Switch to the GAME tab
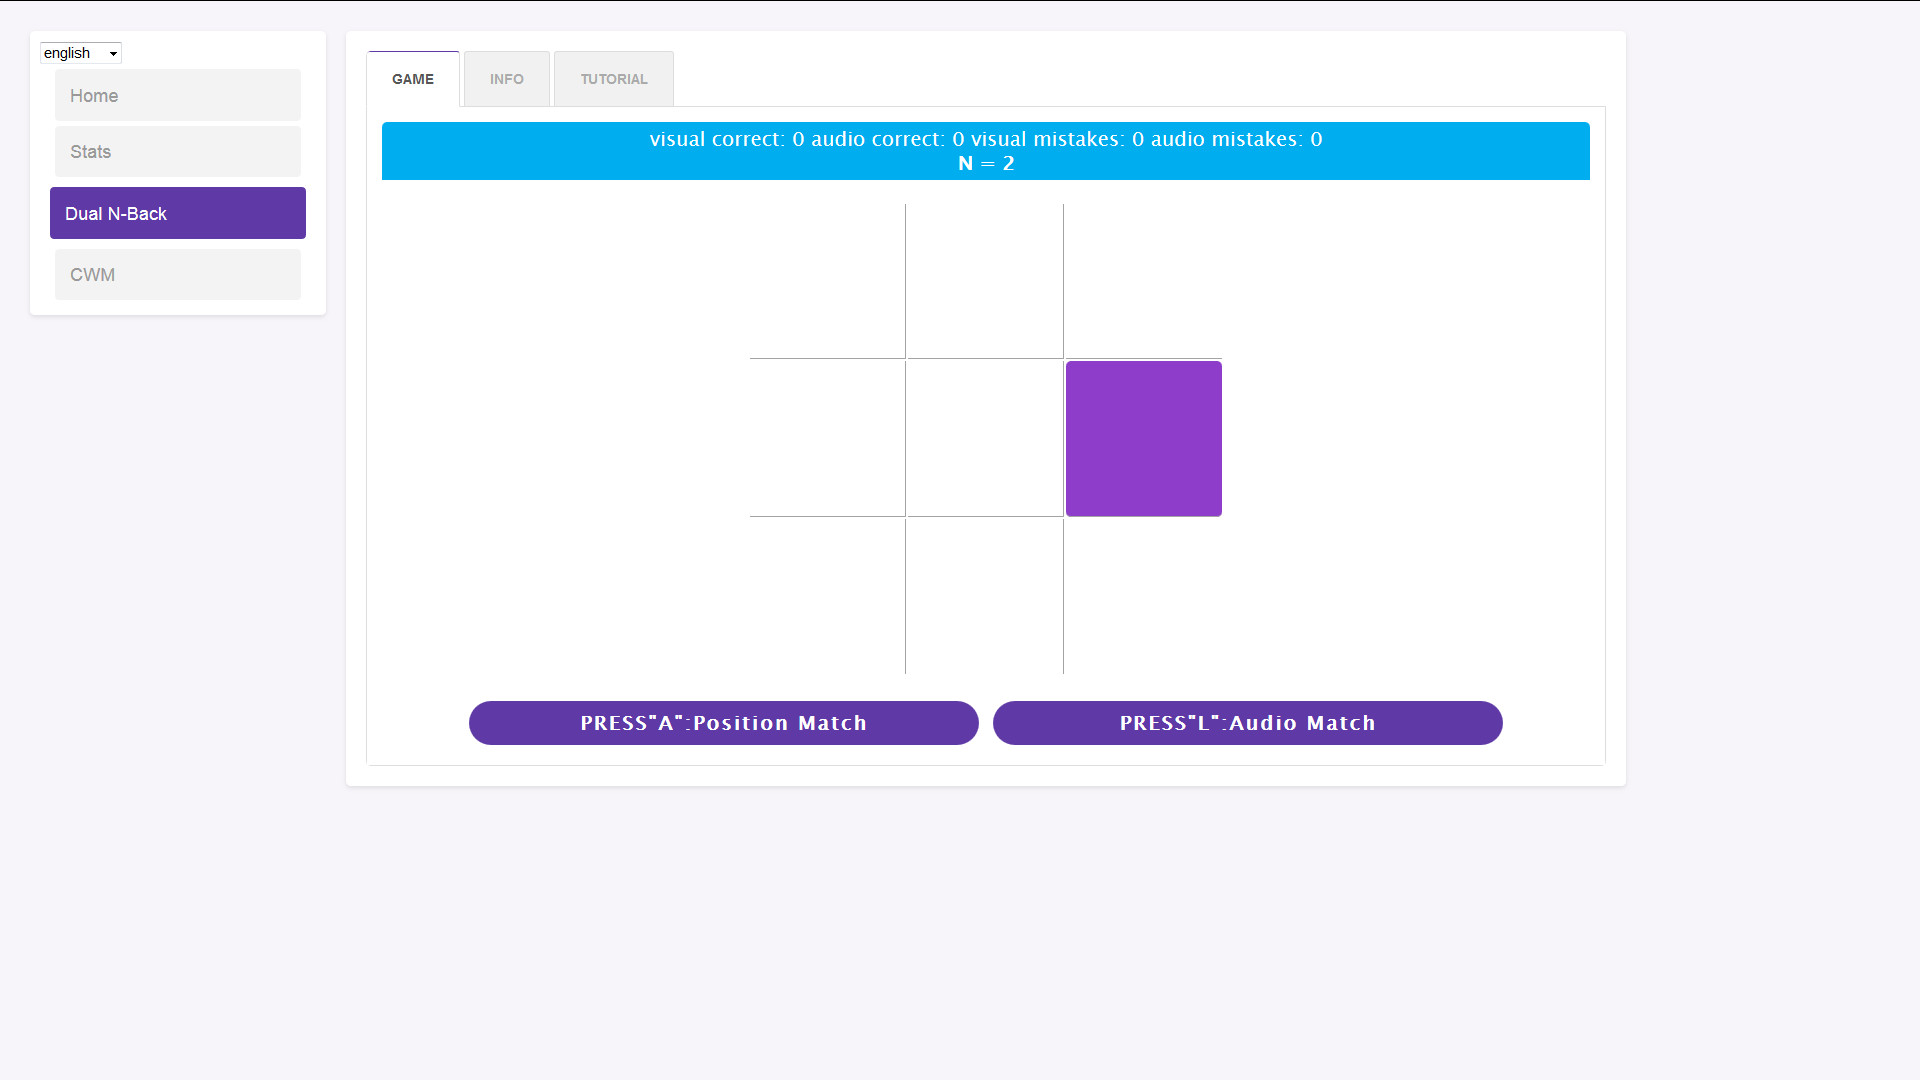Viewport: 1920px width, 1080px height. coord(413,79)
